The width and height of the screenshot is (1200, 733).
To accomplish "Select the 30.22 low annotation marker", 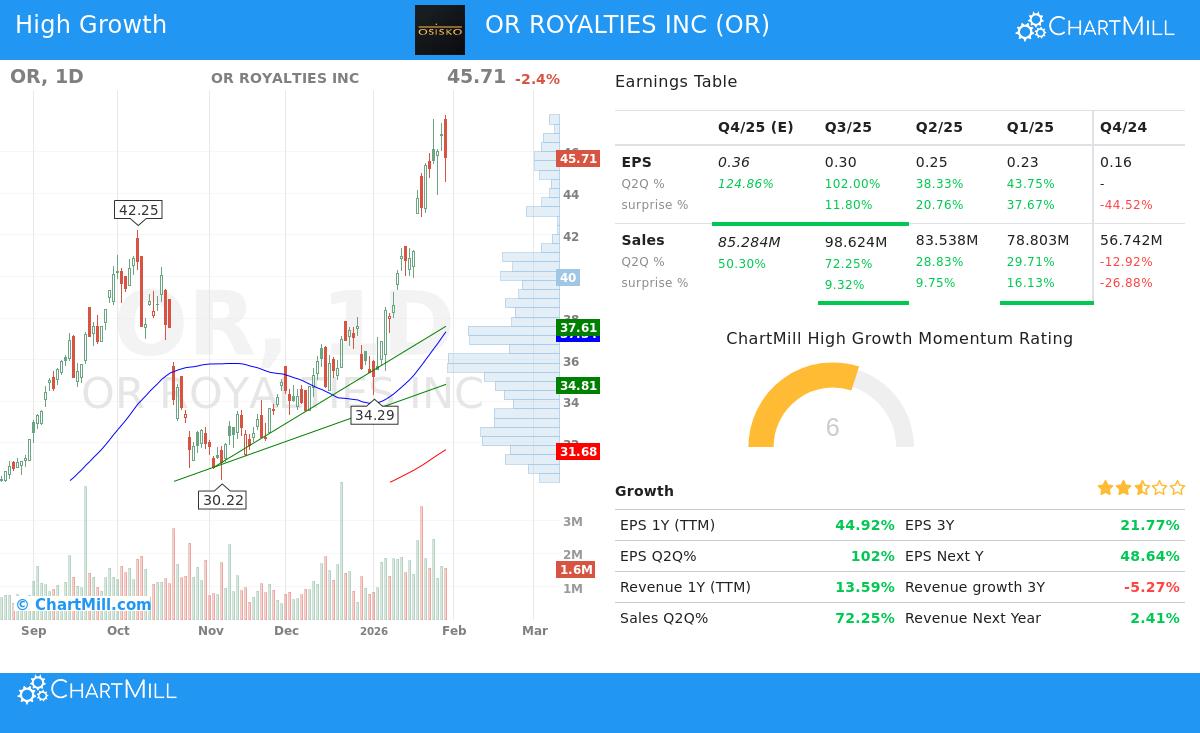I will (x=222, y=499).
